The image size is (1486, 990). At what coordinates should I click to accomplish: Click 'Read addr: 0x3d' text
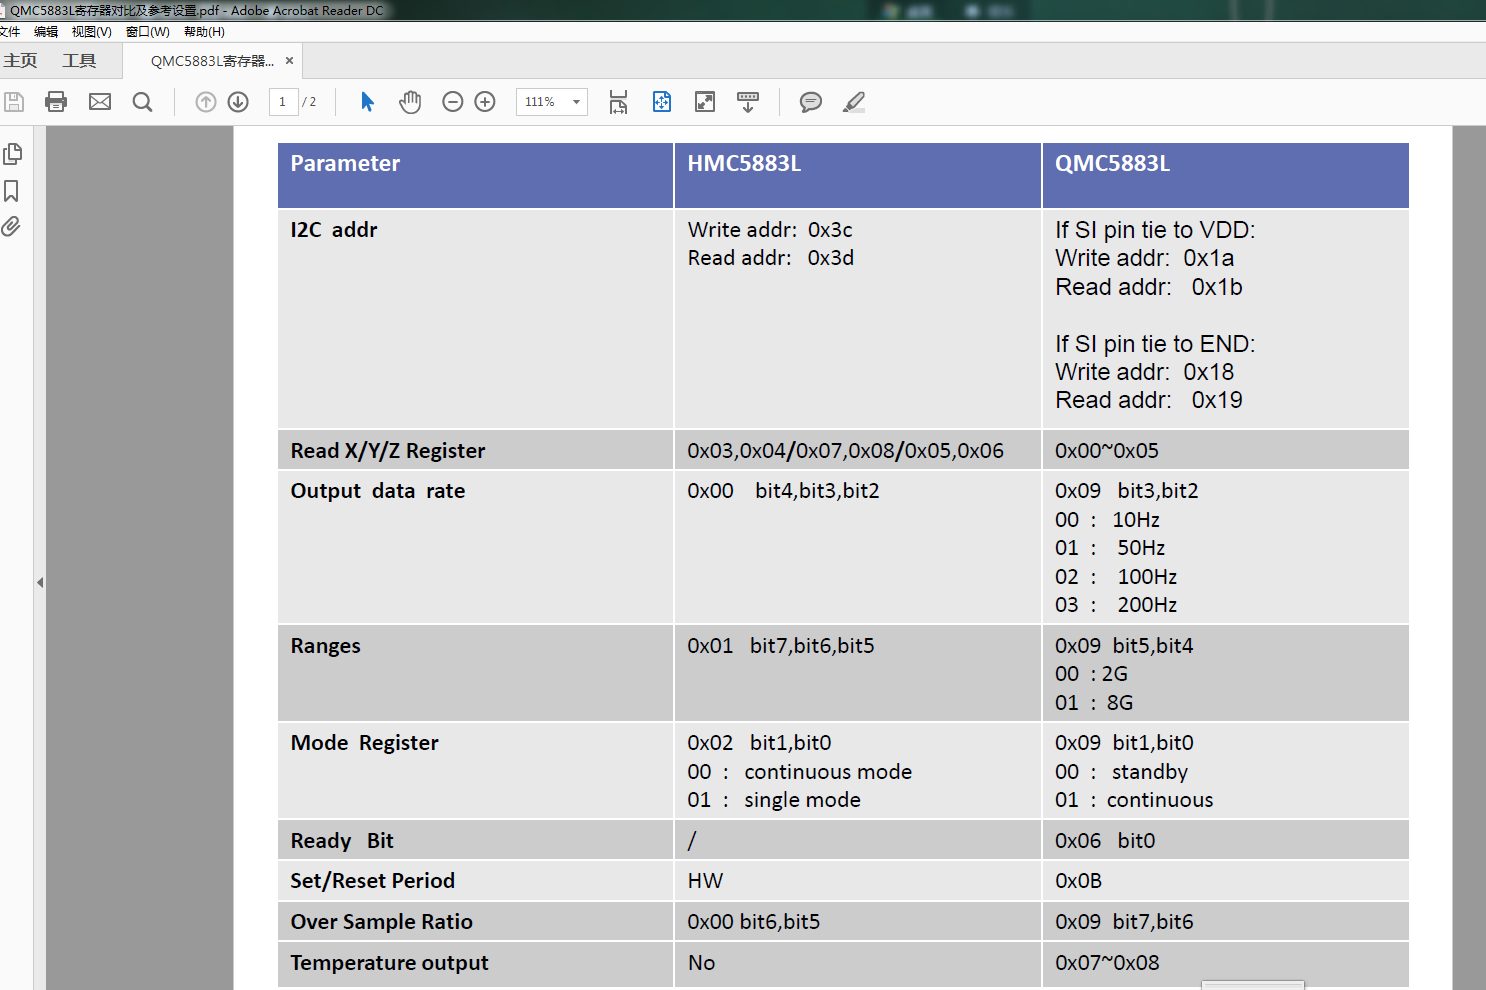coord(771,258)
